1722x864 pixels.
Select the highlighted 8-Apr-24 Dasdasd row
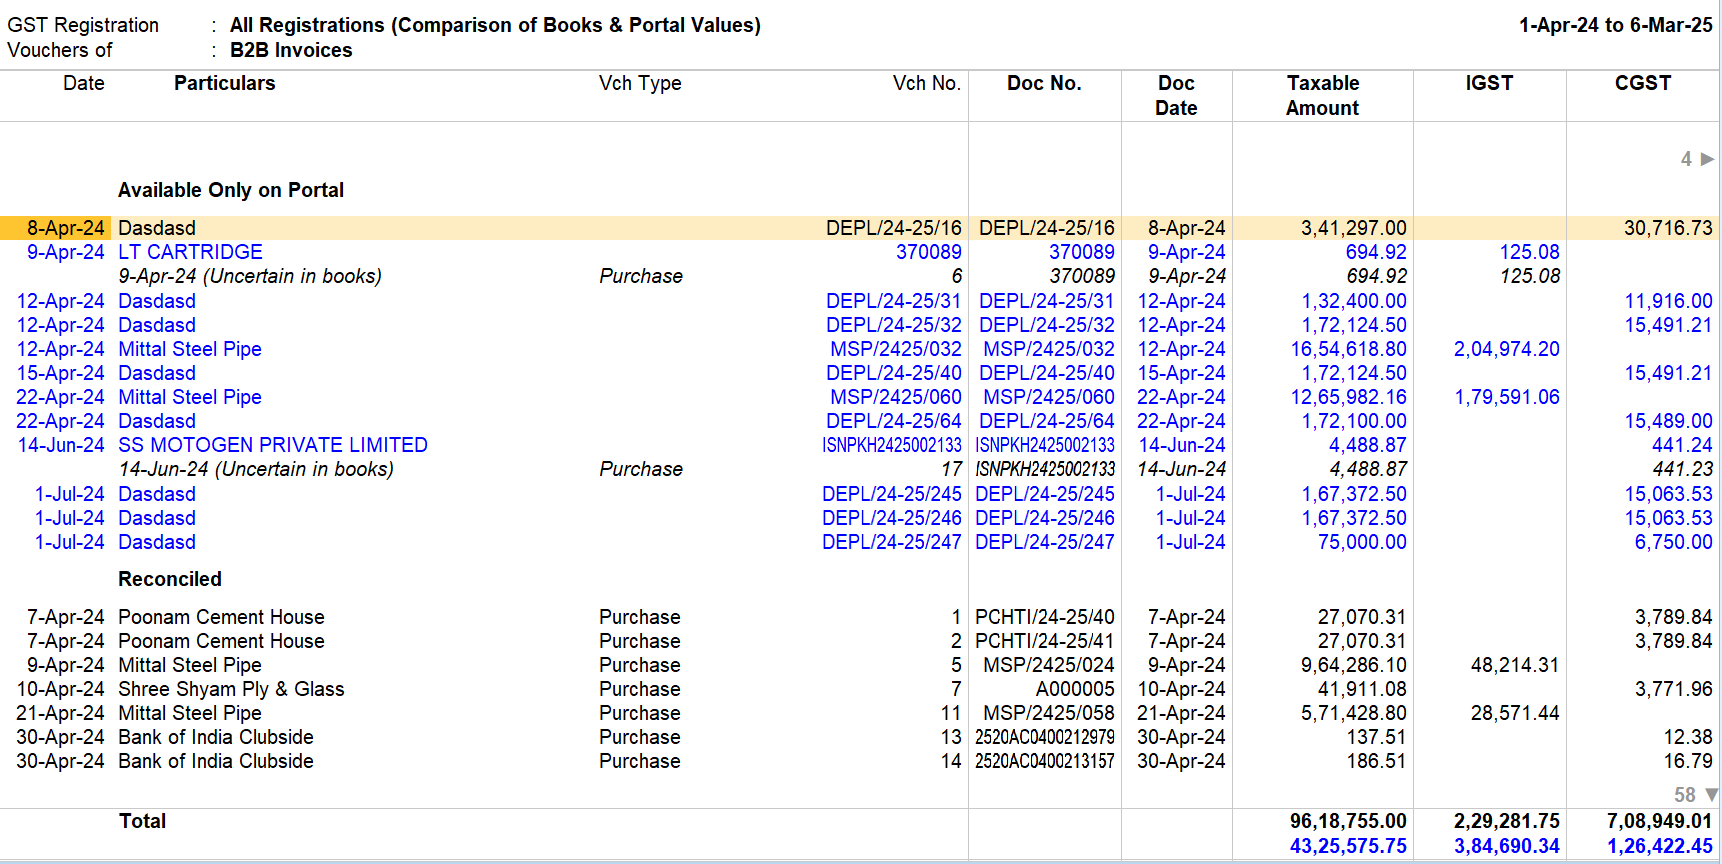(x=860, y=228)
